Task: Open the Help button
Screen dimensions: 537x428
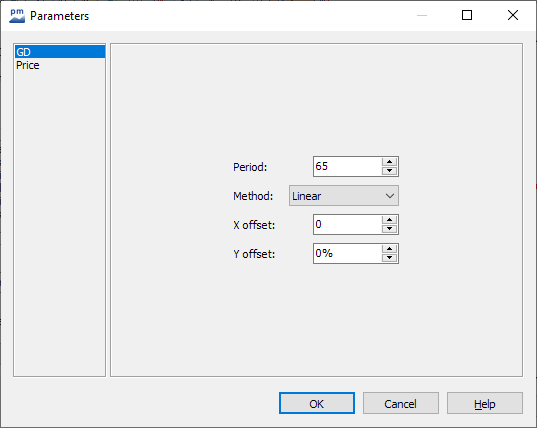Action: [485, 403]
